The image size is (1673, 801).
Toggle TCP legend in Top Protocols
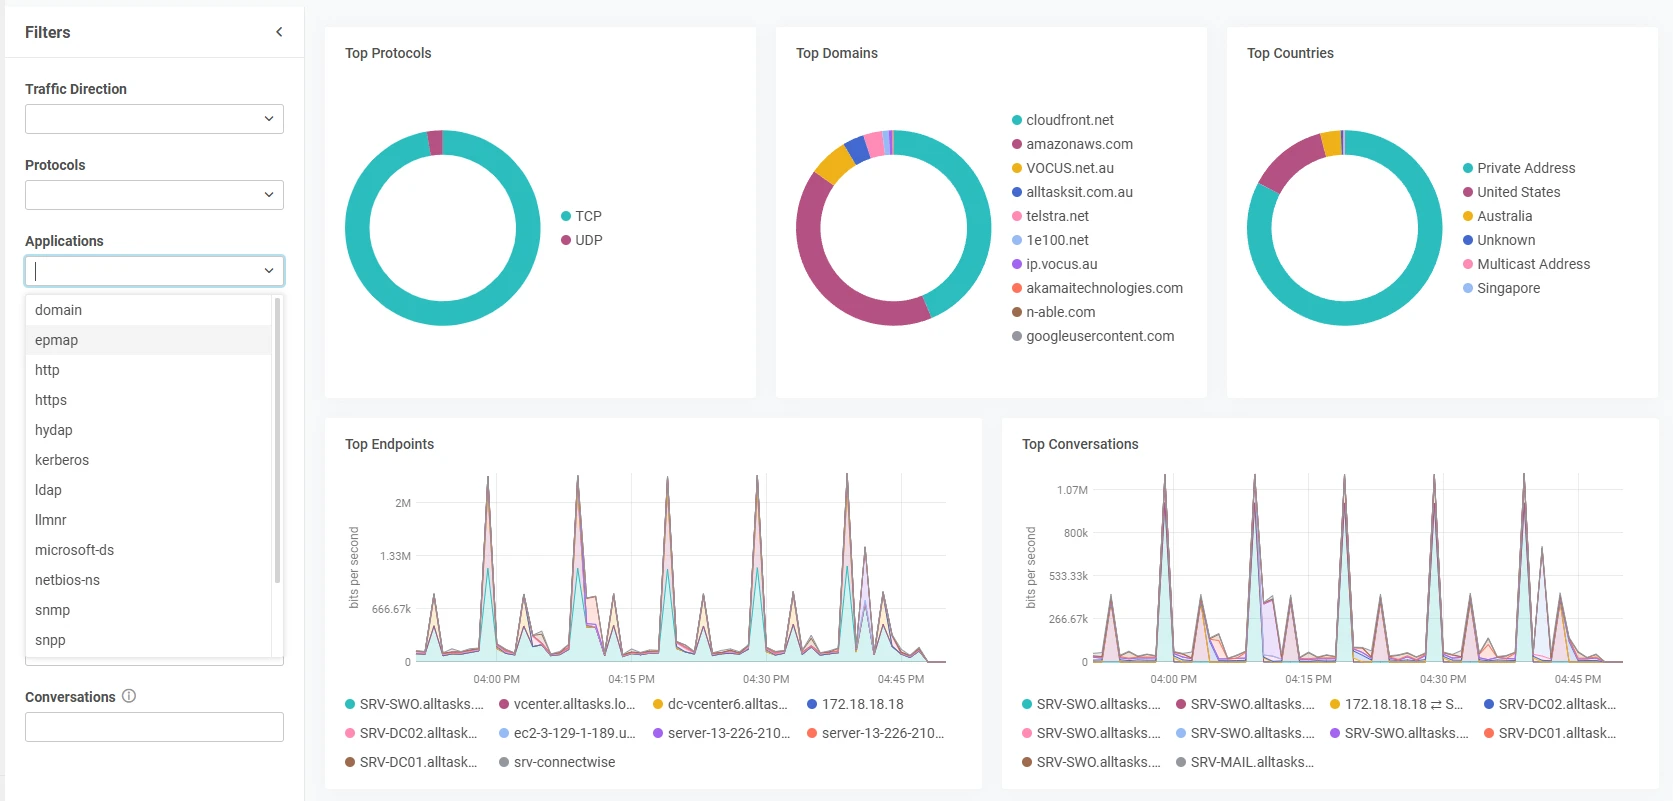[588, 216]
